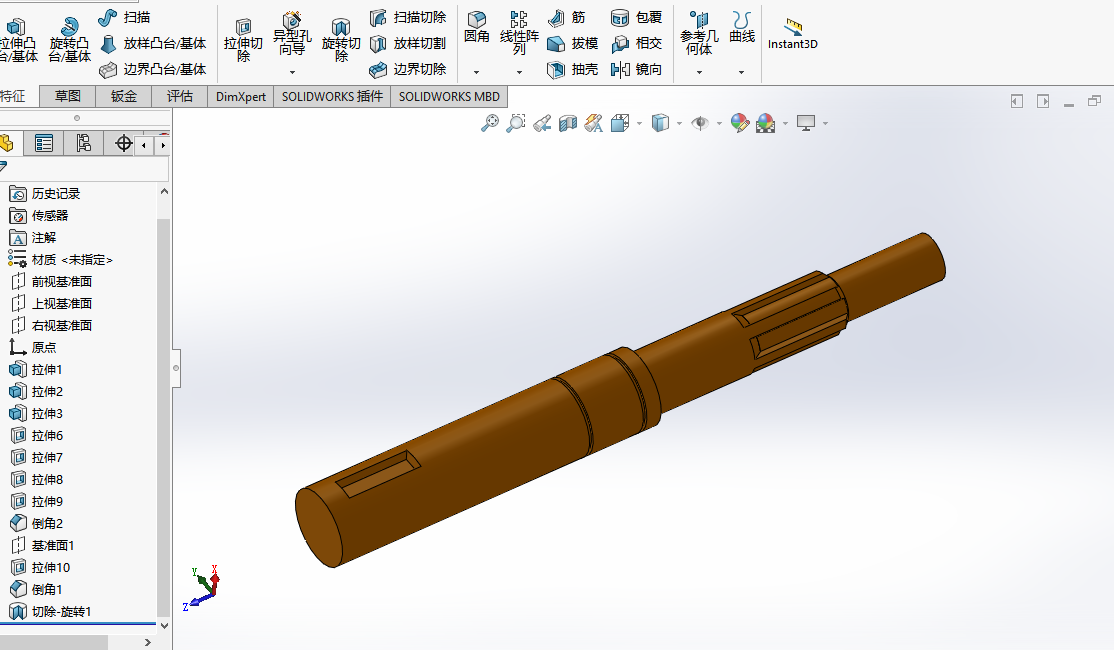Choose the 边界凸台/基体 boundary boss tool

point(153,69)
